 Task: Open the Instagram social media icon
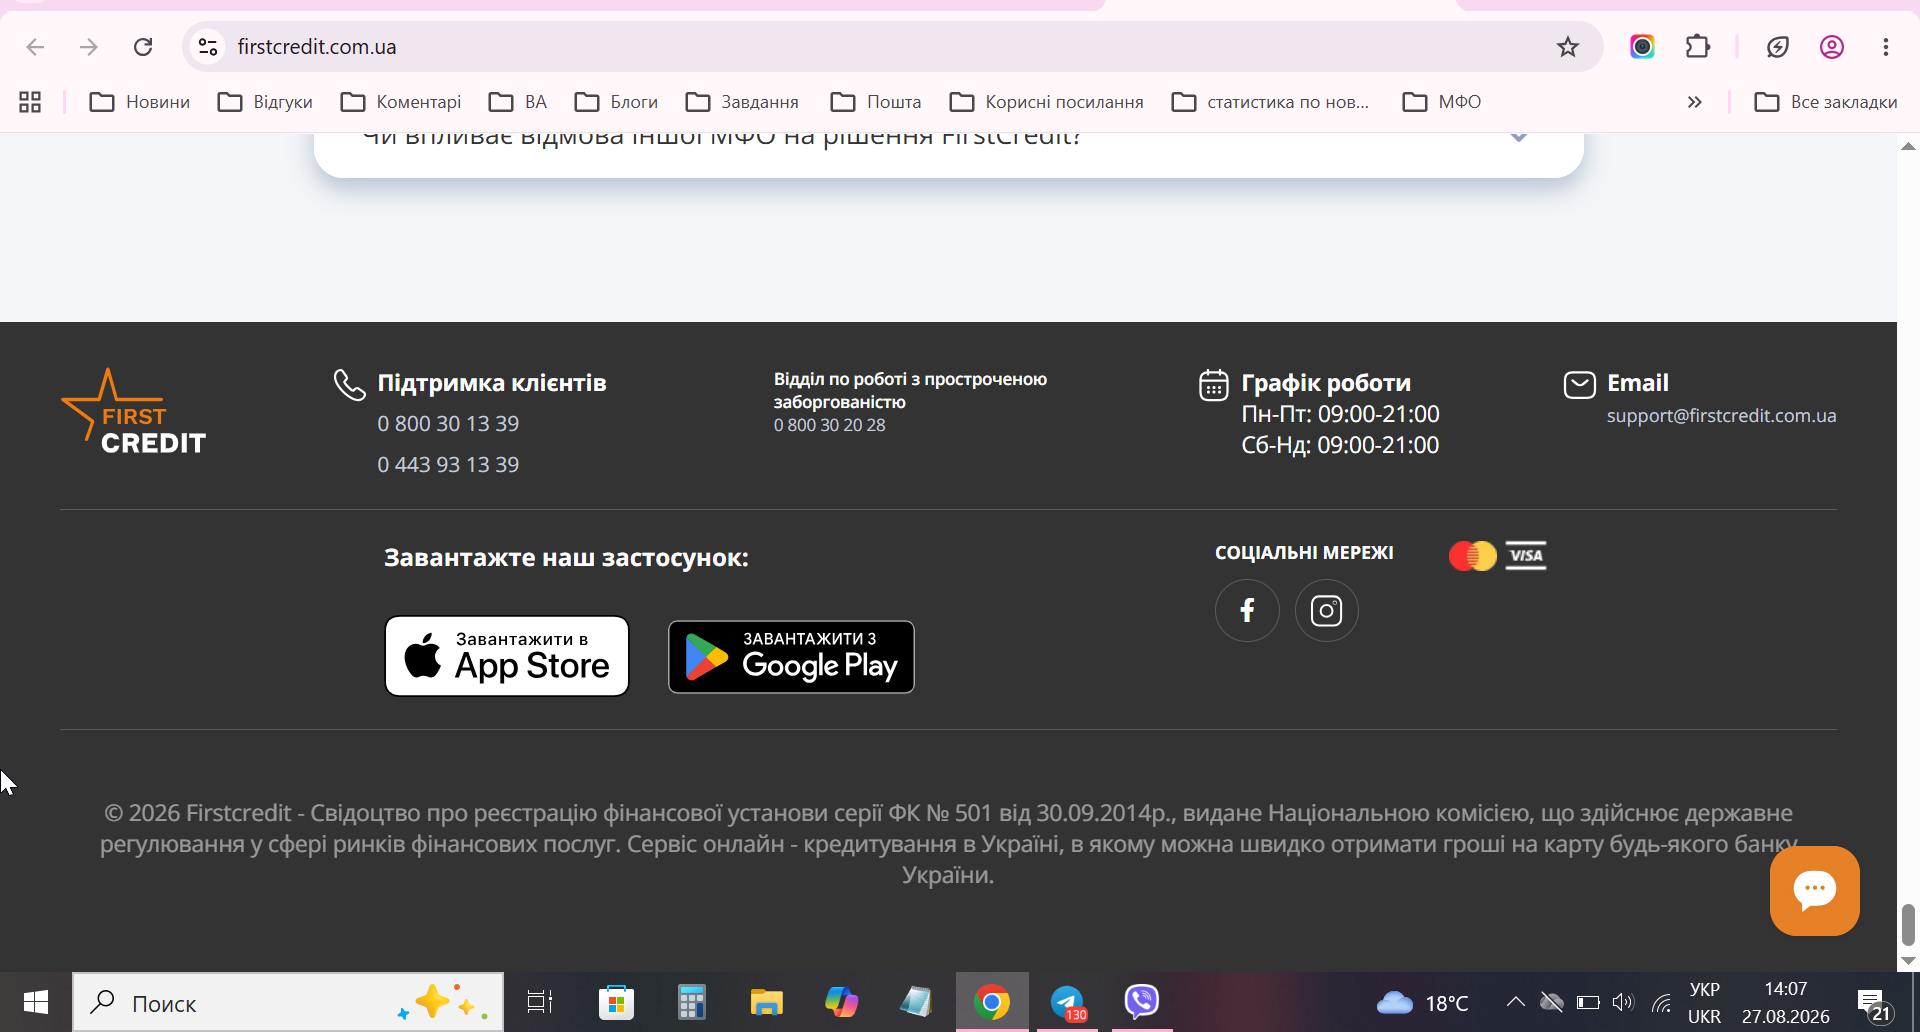click(1326, 610)
